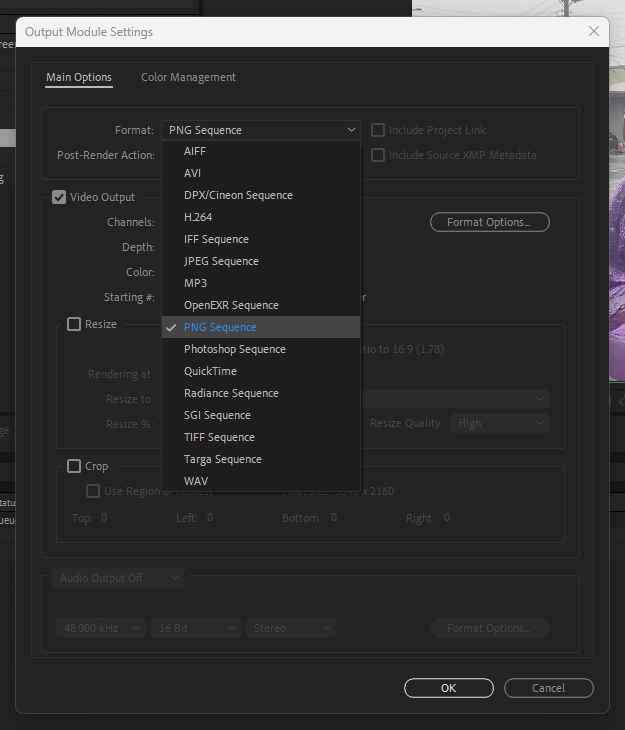625x730 pixels.
Task: Pick WAV audio format
Action: [196, 481]
